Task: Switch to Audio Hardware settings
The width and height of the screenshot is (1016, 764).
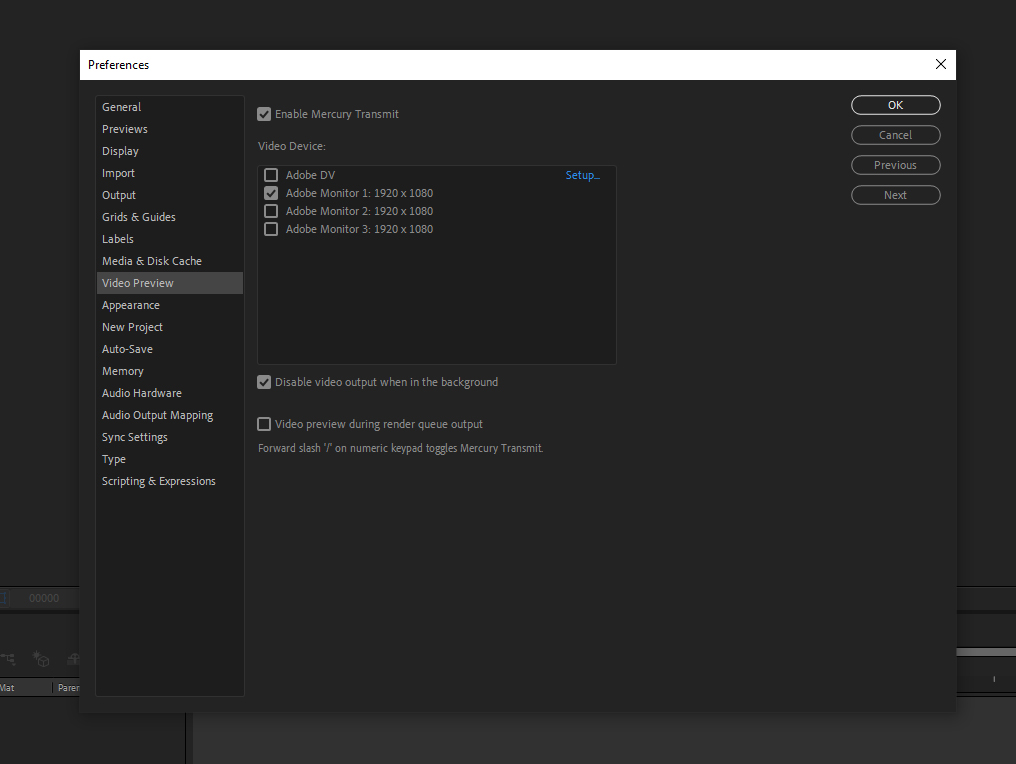Action: click(x=141, y=392)
